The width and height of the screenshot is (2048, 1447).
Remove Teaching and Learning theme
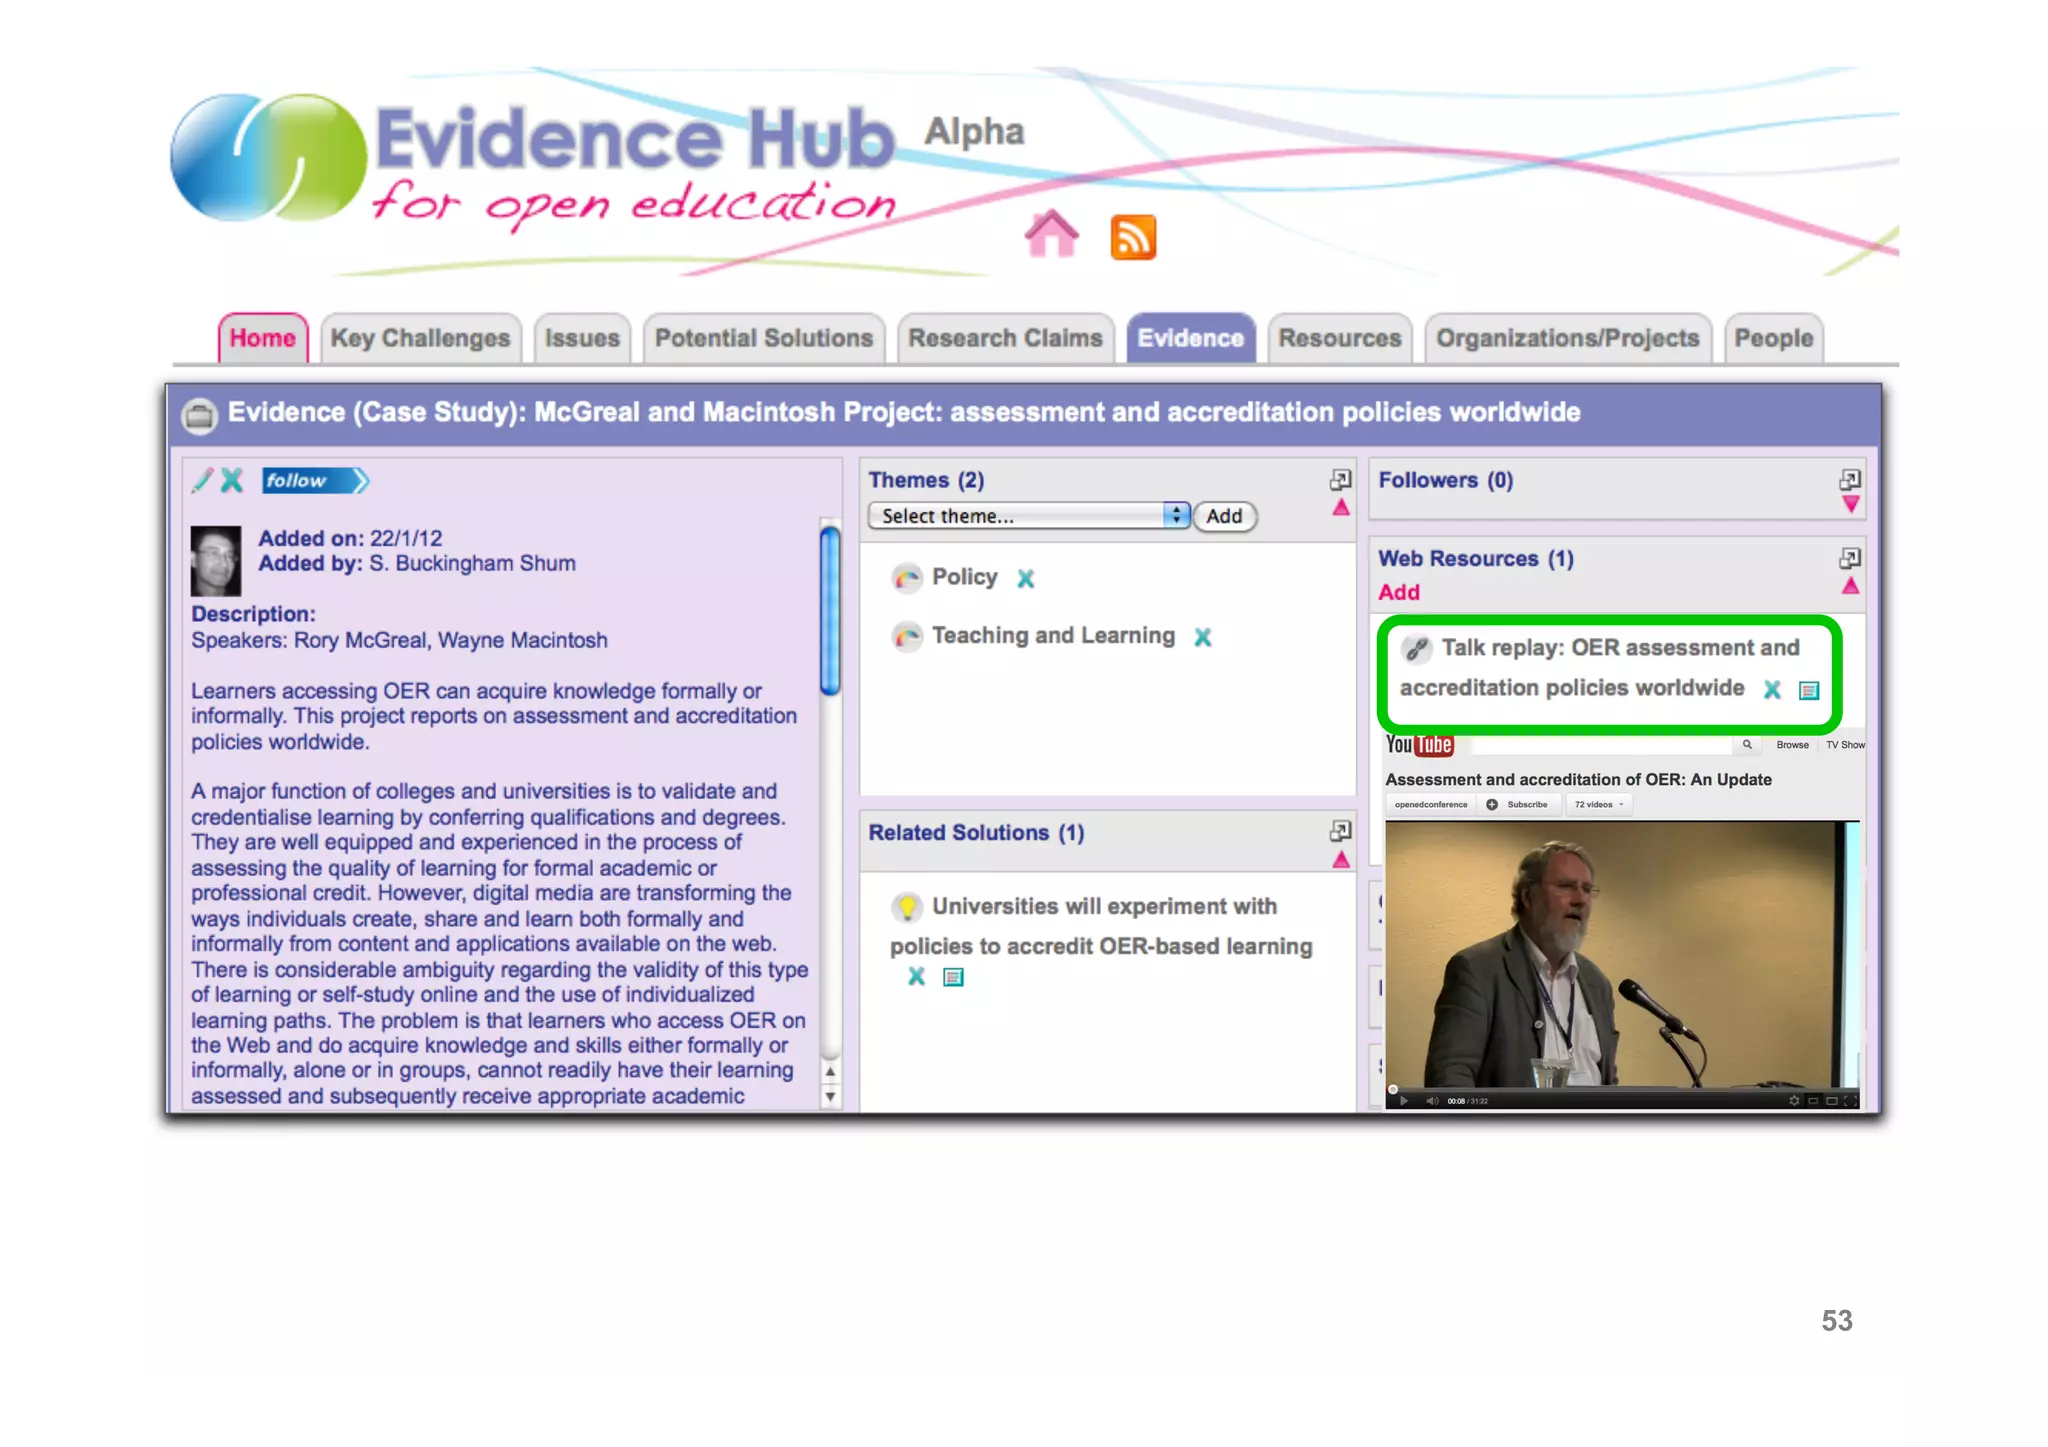tap(1202, 637)
